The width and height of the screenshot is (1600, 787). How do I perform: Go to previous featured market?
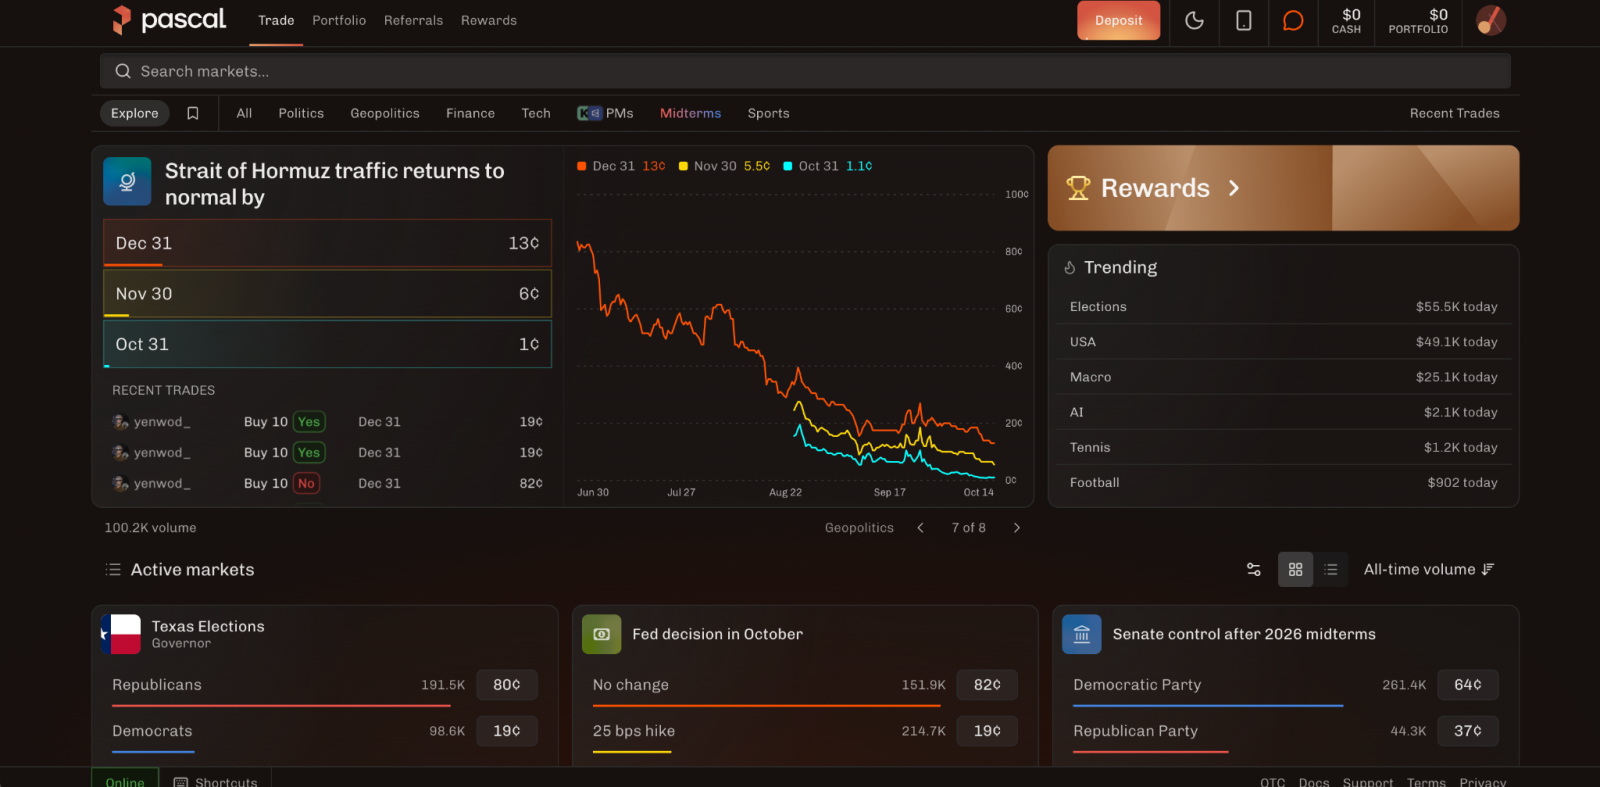pos(921,528)
